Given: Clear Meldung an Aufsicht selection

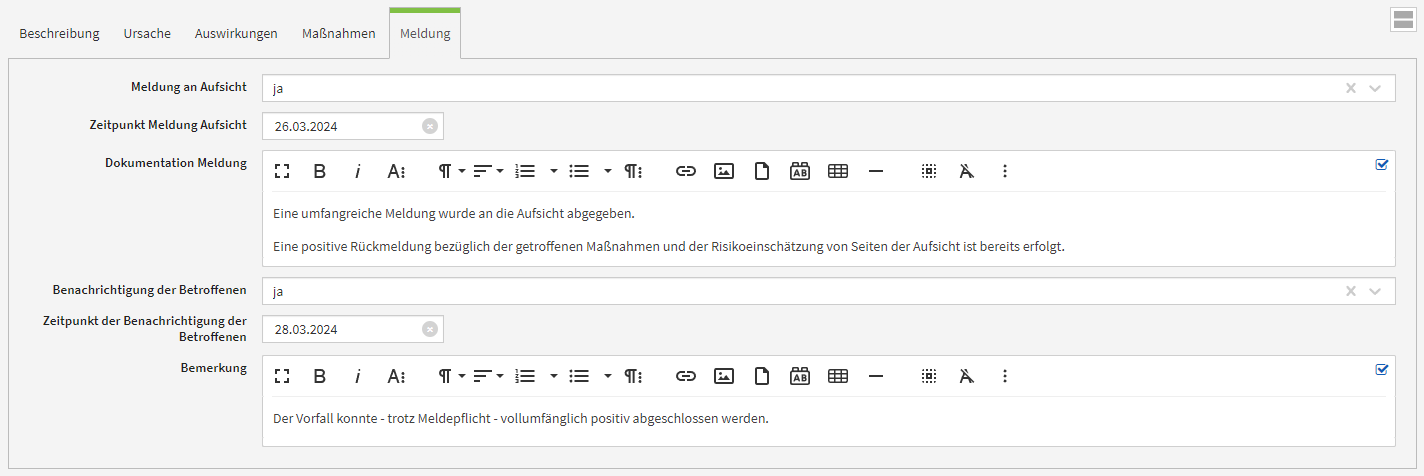Looking at the screenshot, I should tap(1351, 88).
